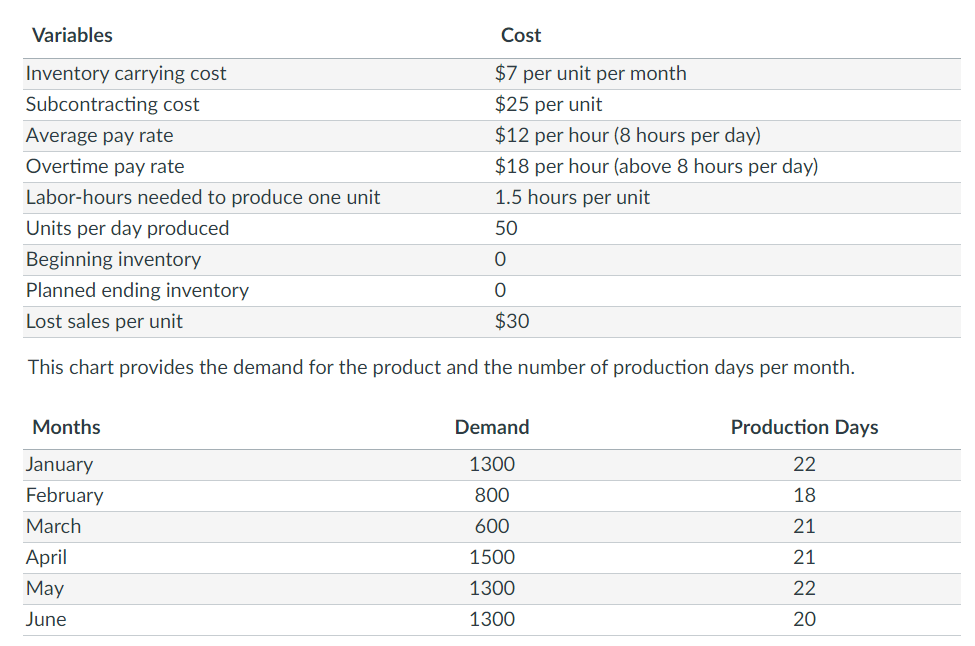Click the Months column header
The image size is (975, 646).
[x=66, y=427]
